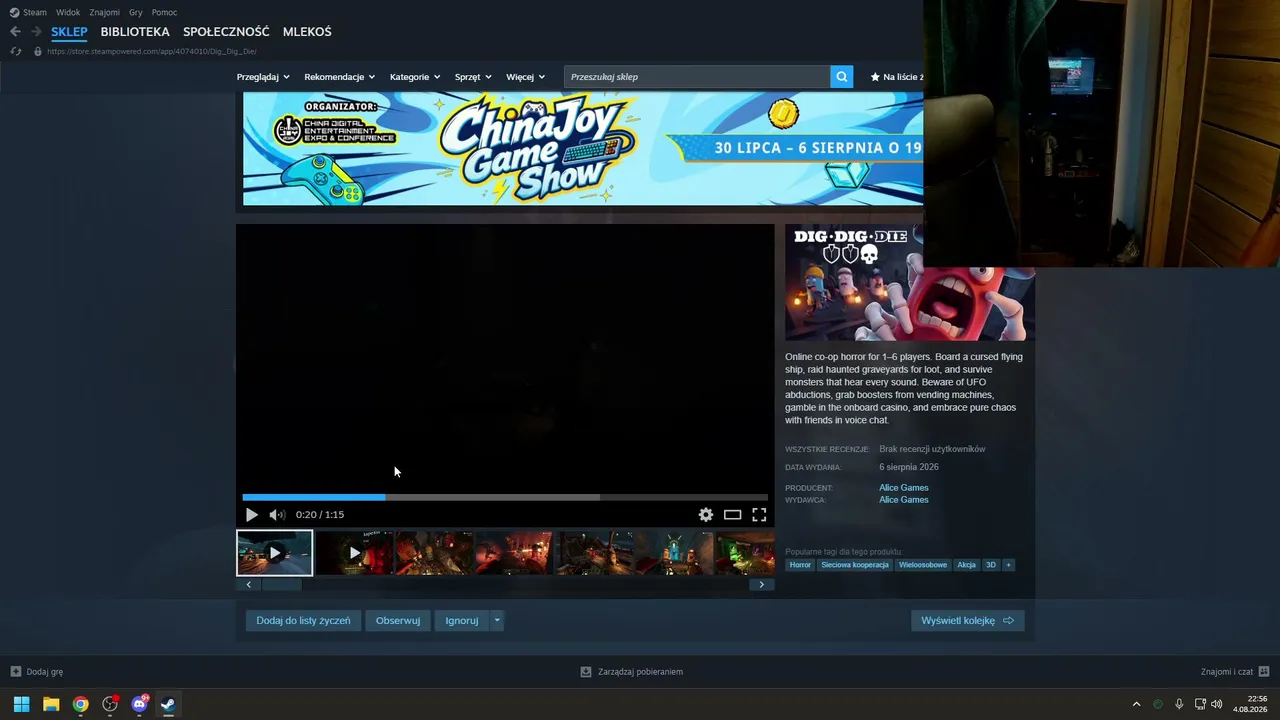1280x720 pixels.
Task: Click the magnifier search button
Action: tap(842, 77)
